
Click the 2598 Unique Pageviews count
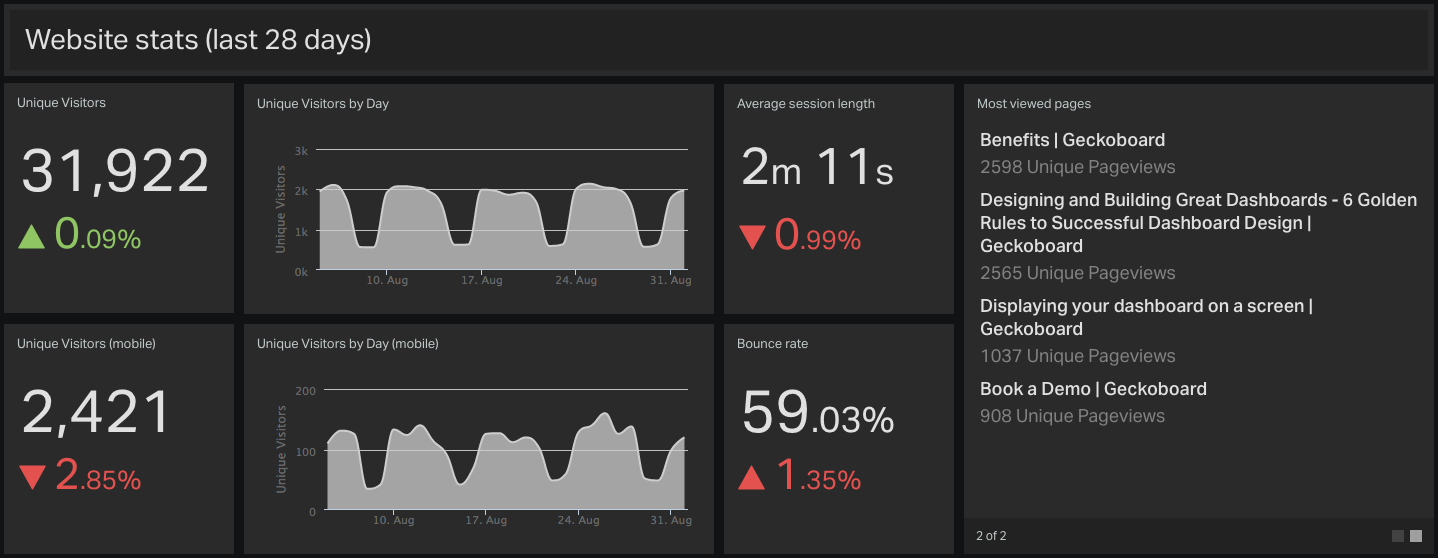tap(1077, 167)
